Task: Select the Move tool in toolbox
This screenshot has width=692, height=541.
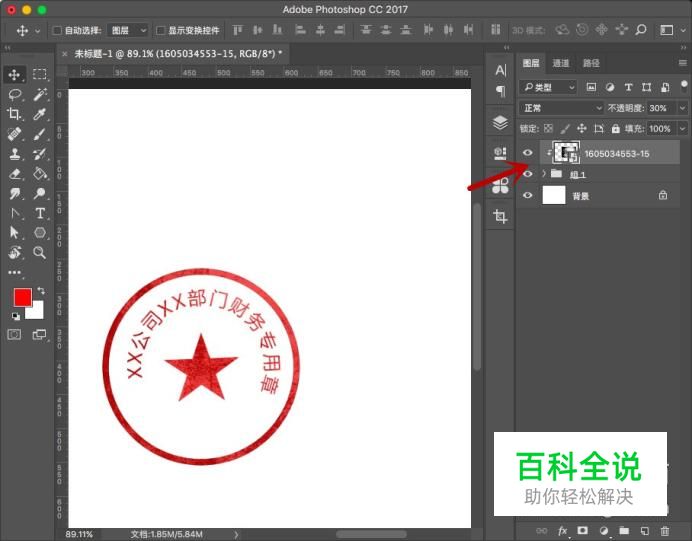Action: (14, 75)
